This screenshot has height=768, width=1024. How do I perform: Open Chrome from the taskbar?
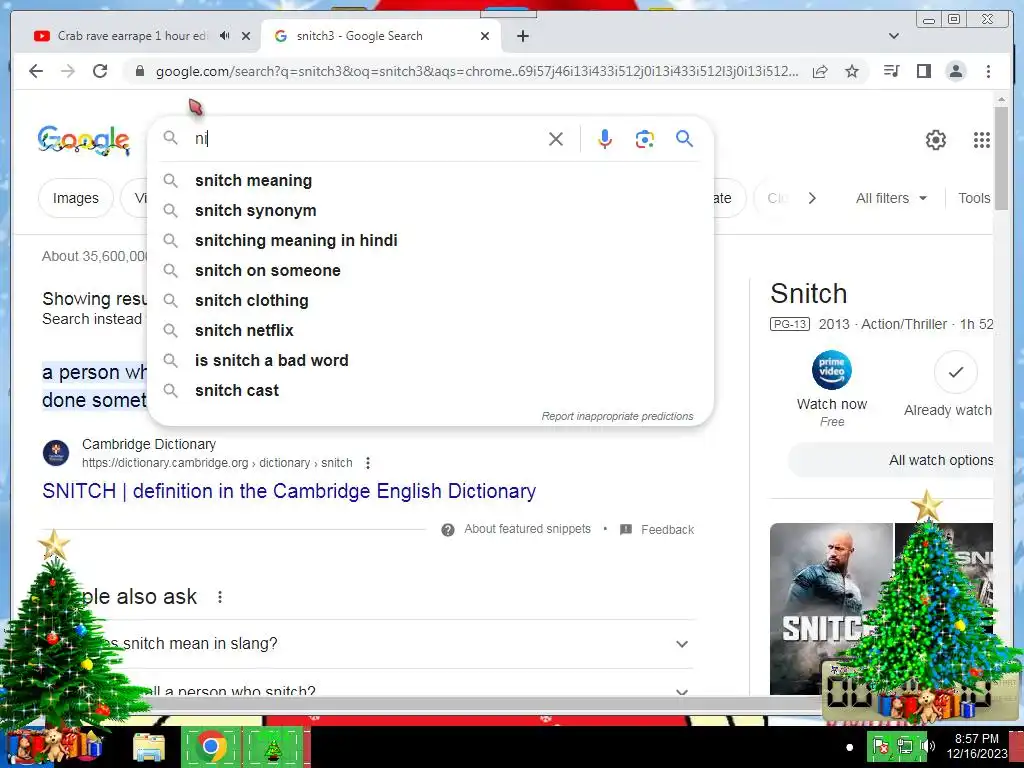(x=210, y=746)
